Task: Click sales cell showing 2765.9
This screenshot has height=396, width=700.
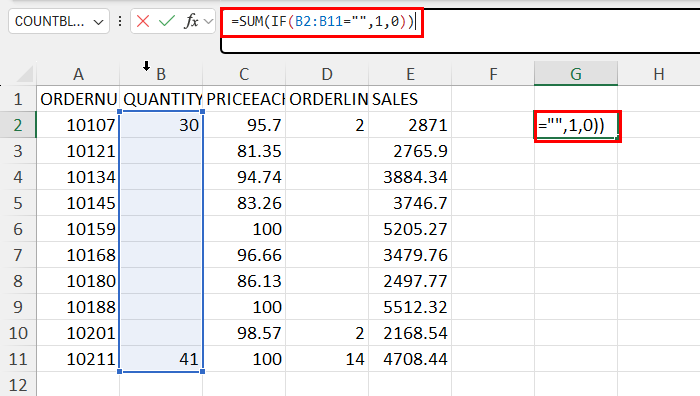Action: click(x=410, y=151)
